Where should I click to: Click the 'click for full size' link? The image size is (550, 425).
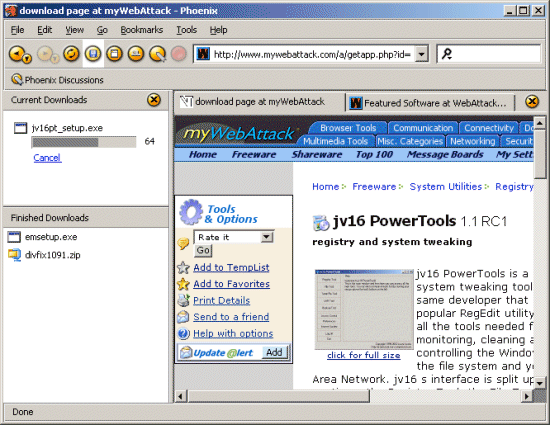(364, 355)
